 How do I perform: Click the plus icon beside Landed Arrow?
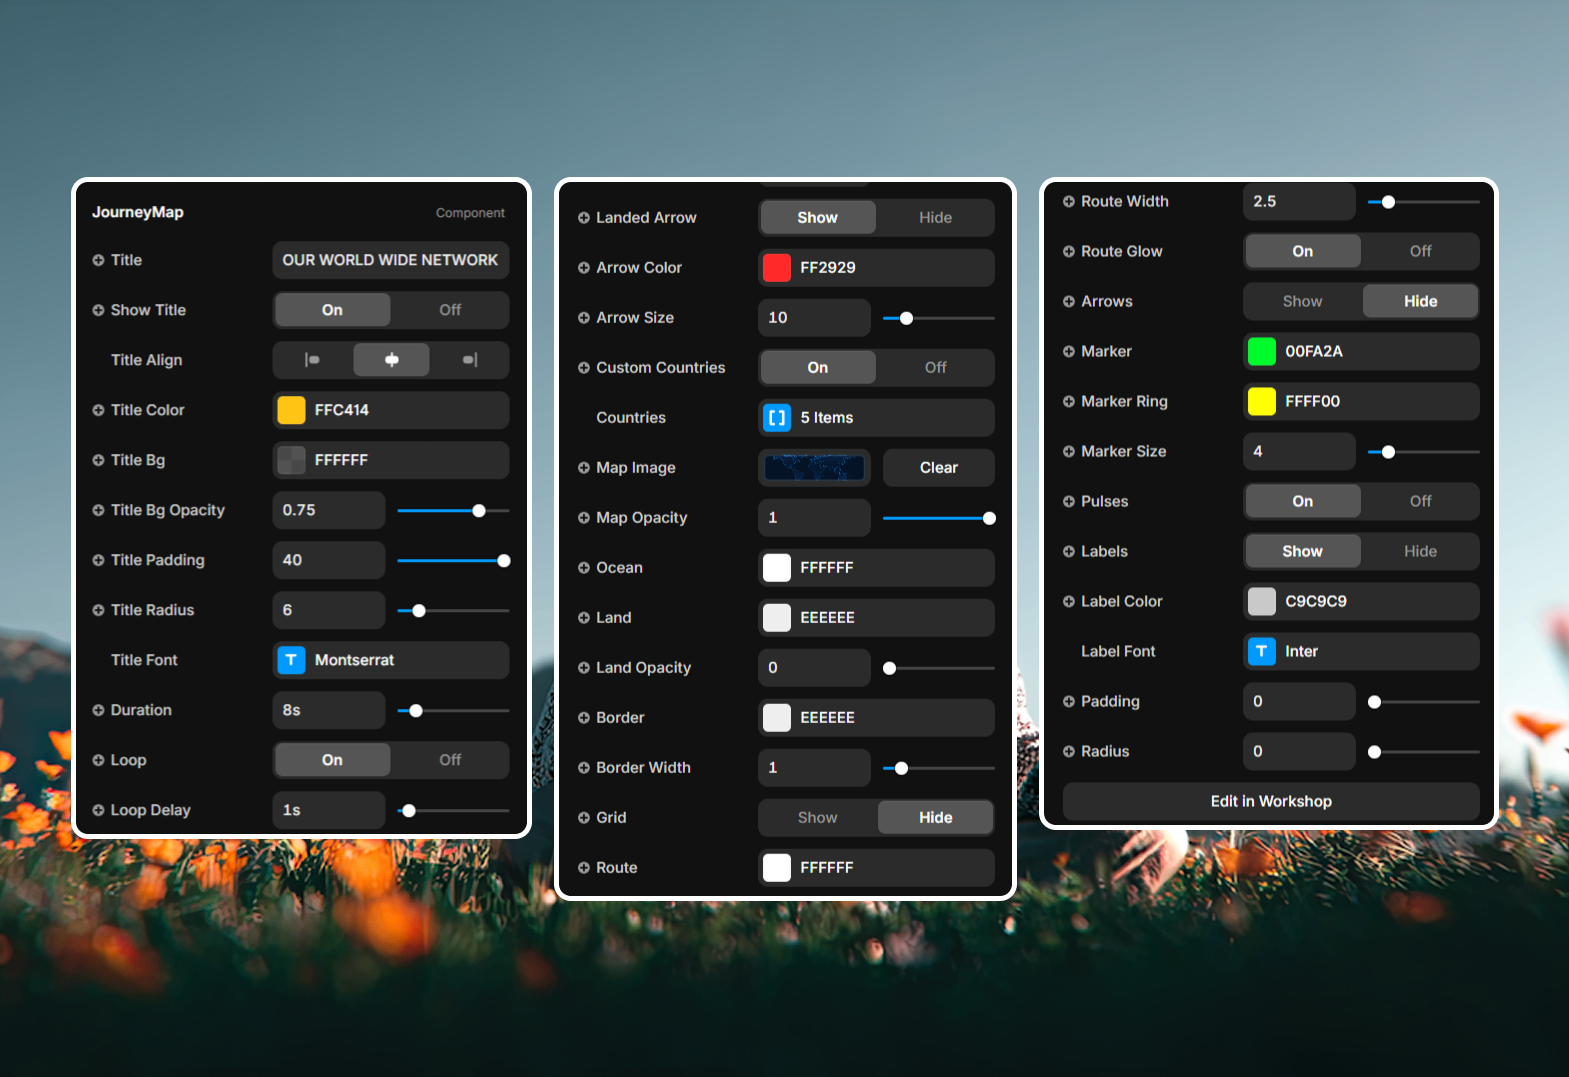click(x=584, y=218)
